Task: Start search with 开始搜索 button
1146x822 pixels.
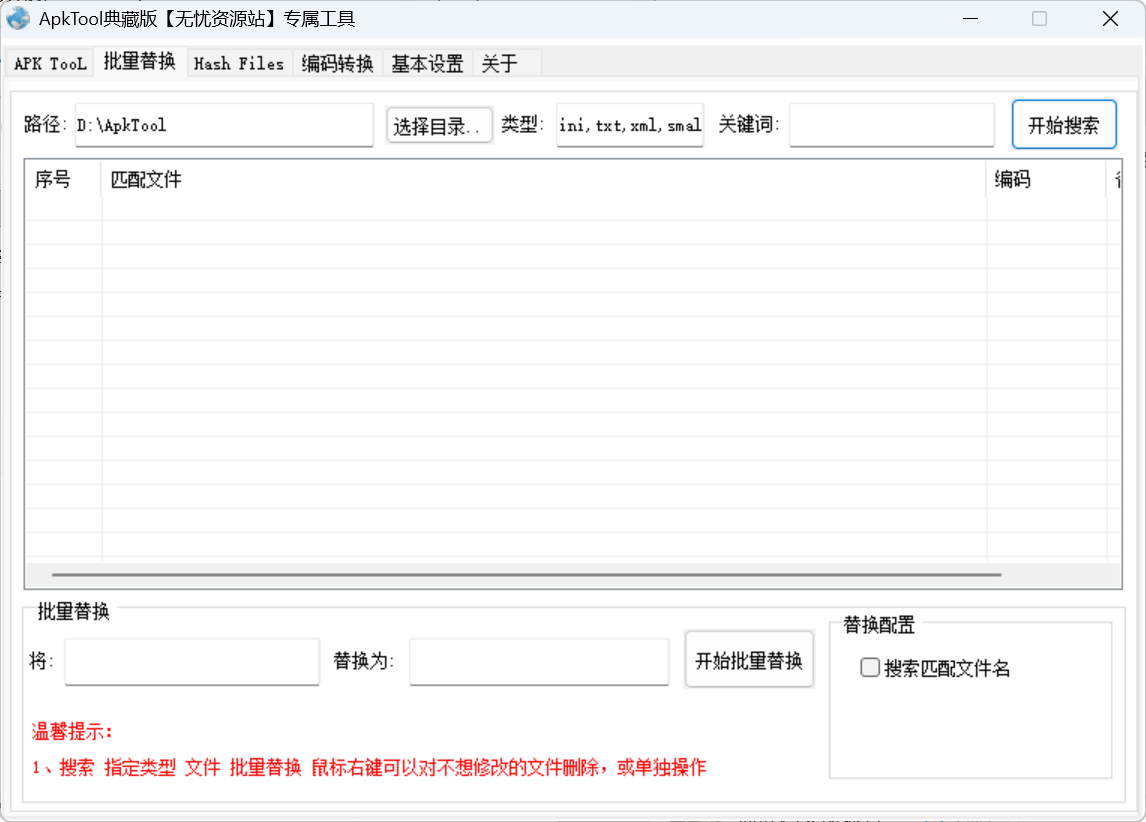Action: (1064, 125)
